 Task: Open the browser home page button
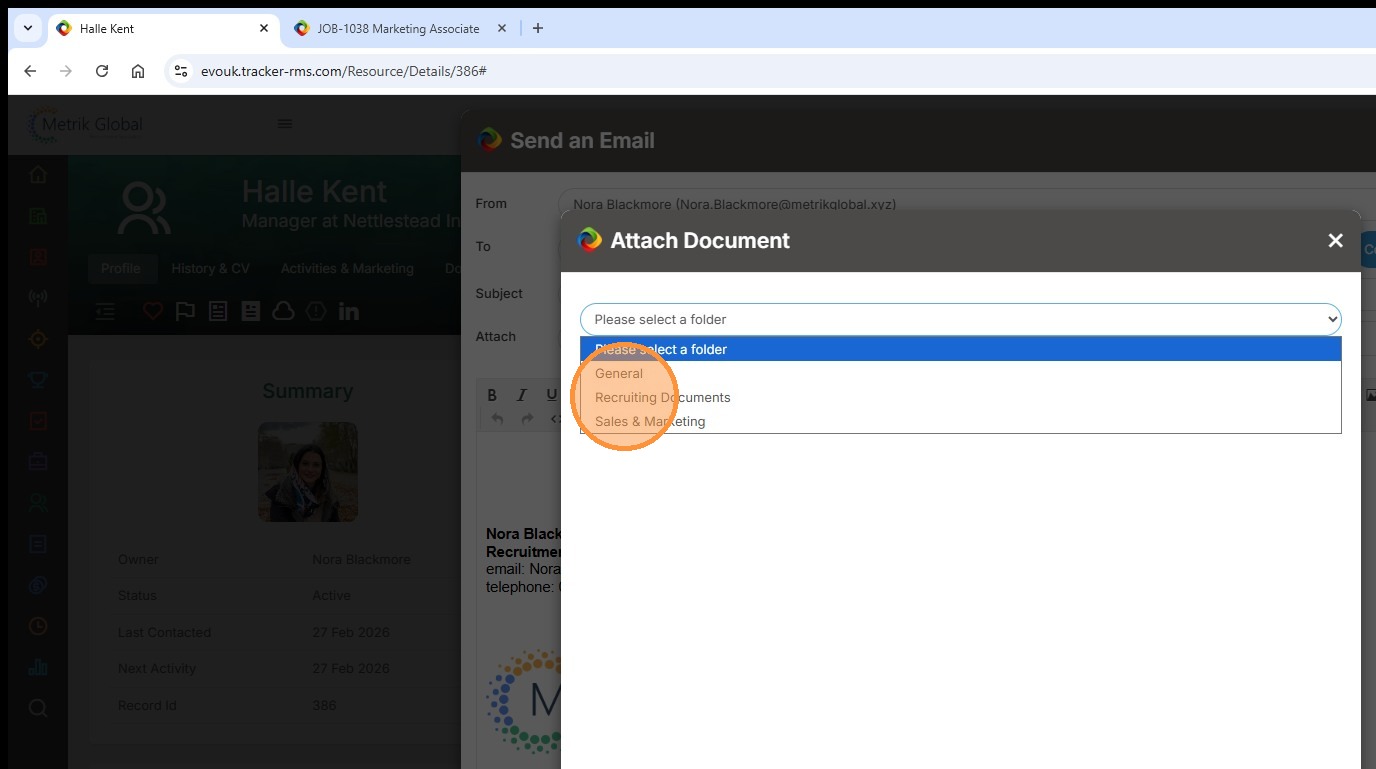click(x=138, y=71)
